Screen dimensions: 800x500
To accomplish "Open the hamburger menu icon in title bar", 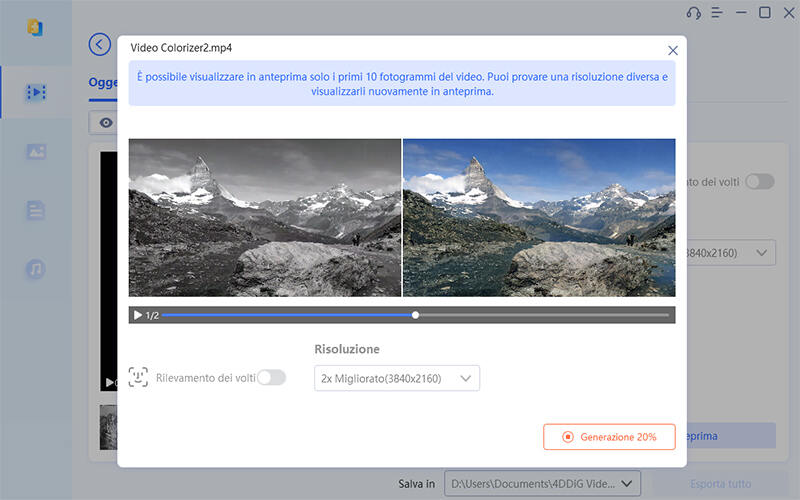I will click(717, 13).
